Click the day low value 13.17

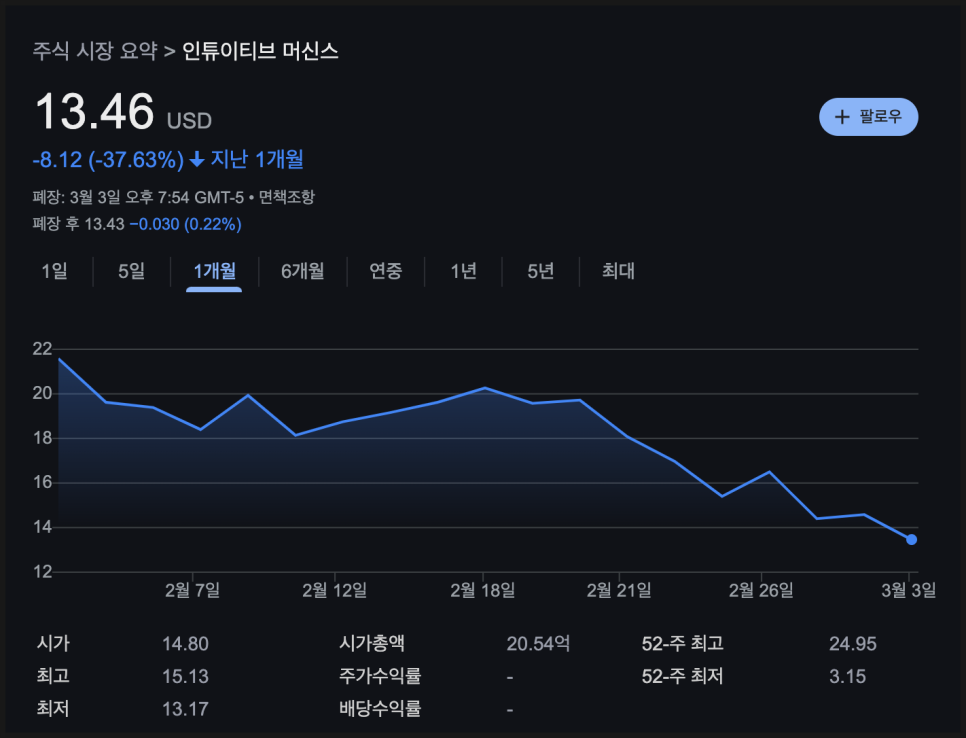[185, 710]
